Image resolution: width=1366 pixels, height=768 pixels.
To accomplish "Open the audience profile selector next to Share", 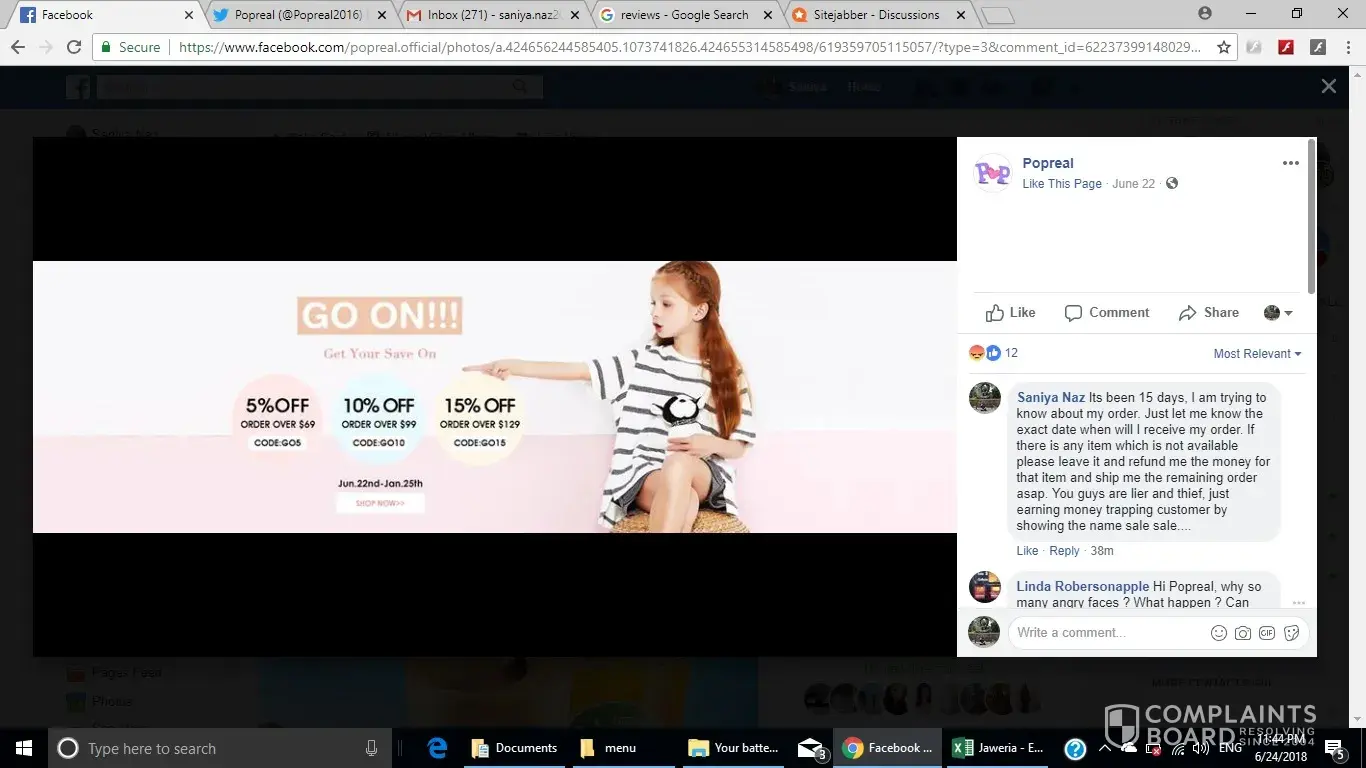I will coord(1278,313).
